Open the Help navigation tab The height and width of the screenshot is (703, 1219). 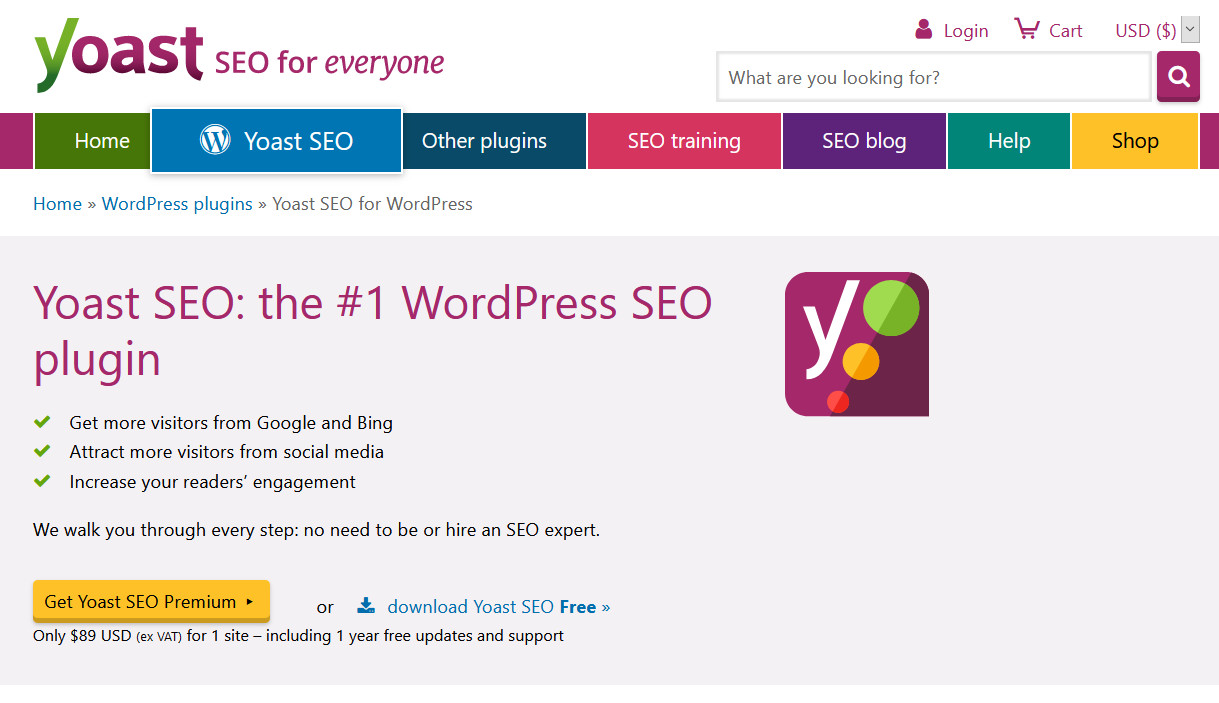coord(1009,141)
